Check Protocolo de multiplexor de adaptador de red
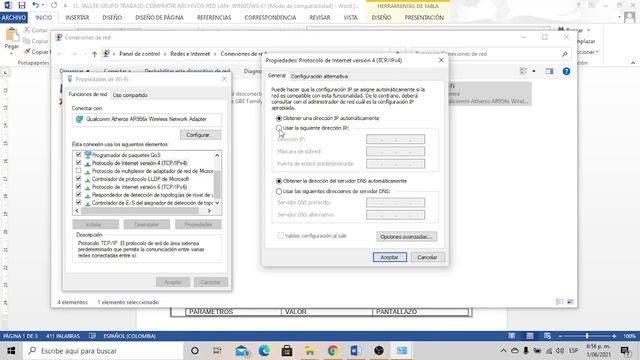Image resolution: width=640 pixels, height=360 pixels. (78, 171)
